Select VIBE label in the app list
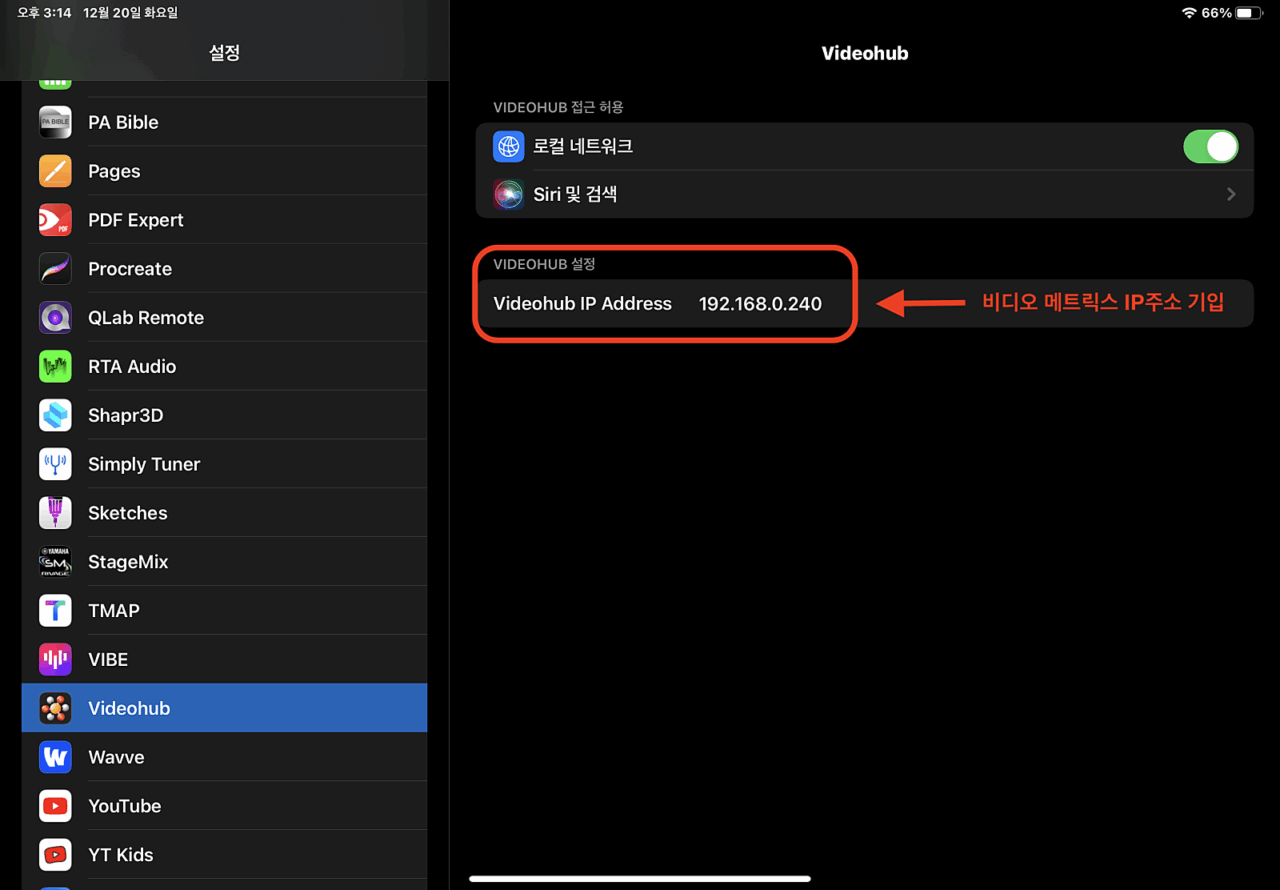Screen dimensions: 1280x890 point(108,660)
